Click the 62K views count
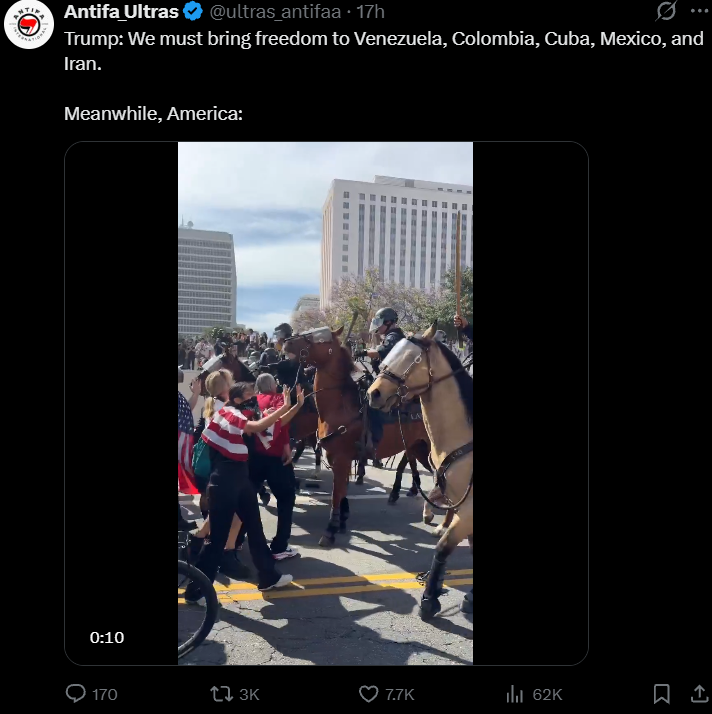 tap(547, 694)
